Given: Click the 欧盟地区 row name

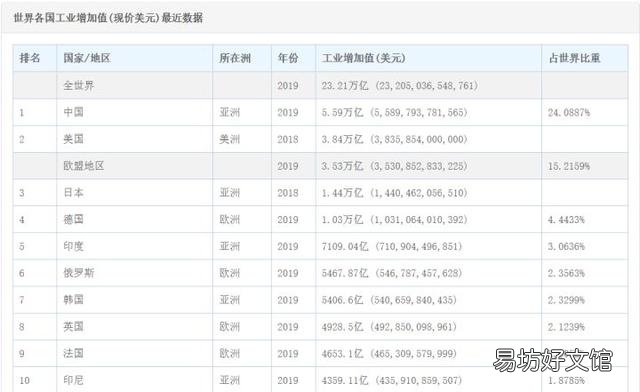Looking at the screenshot, I should click(84, 166).
